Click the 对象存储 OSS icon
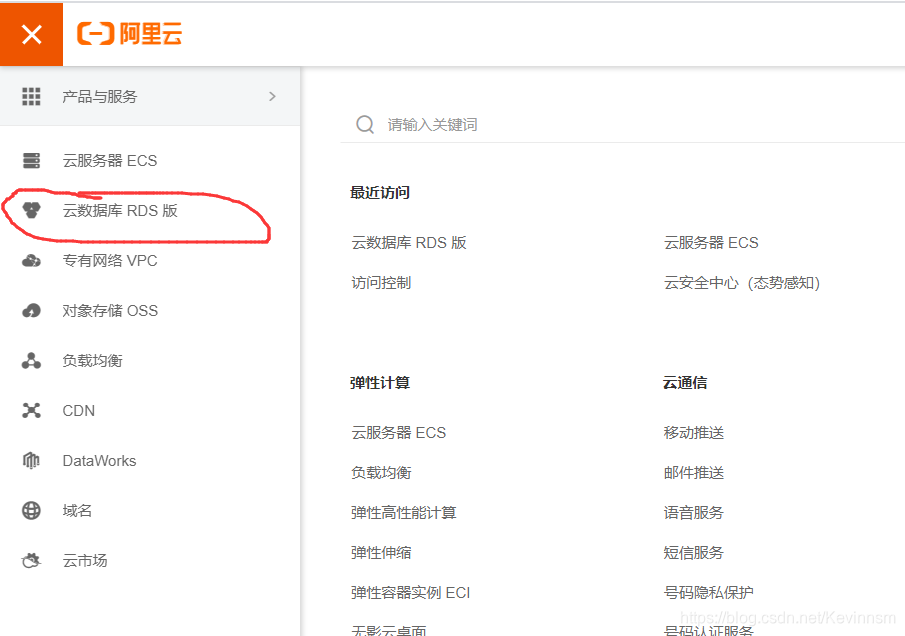The height and width of the screenshot is (636, 905). [31, 311]
